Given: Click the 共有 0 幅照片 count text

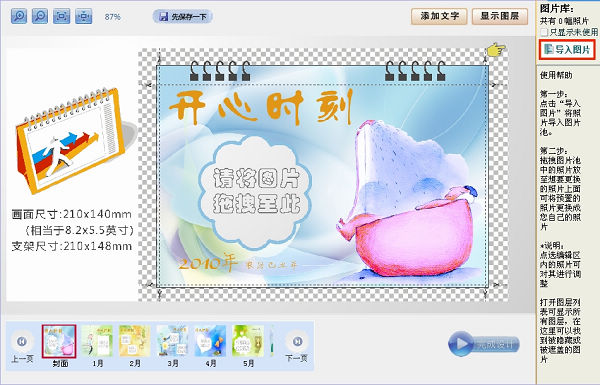Looking at the screenshot, I should point(564,21).
